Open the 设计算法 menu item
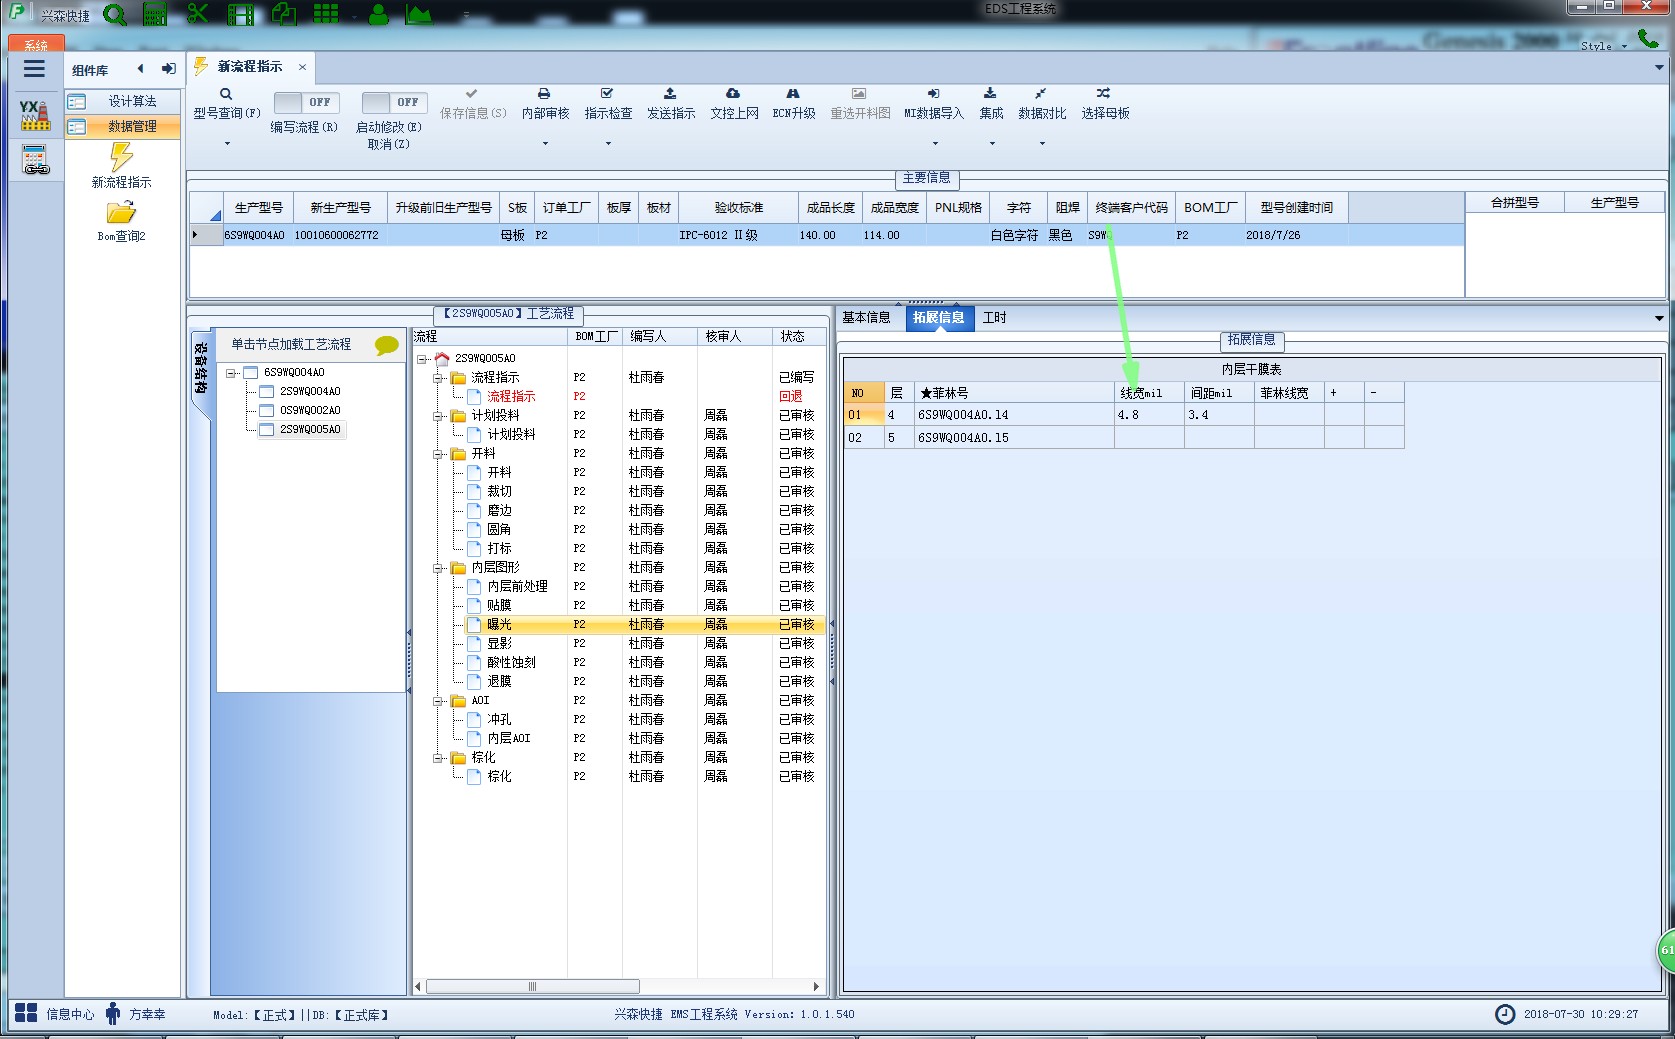 coord(123,101)
